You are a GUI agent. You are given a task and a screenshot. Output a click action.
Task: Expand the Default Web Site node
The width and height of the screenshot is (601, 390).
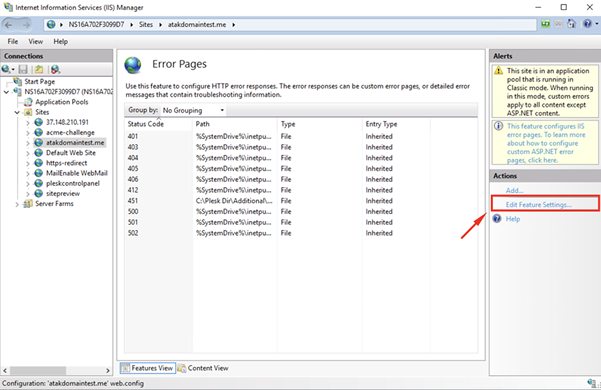pos(28,153)
